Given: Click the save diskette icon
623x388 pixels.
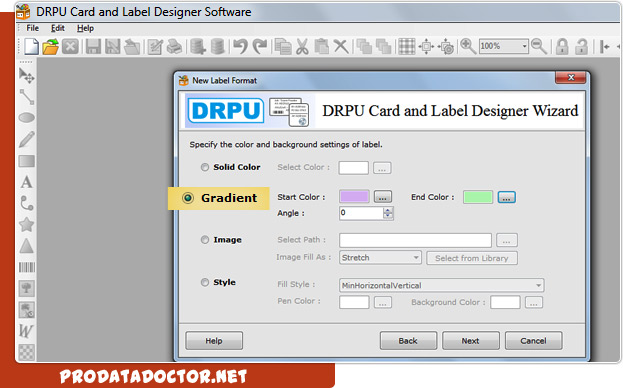Looking at the screenshot, I should tap(93, 46).
